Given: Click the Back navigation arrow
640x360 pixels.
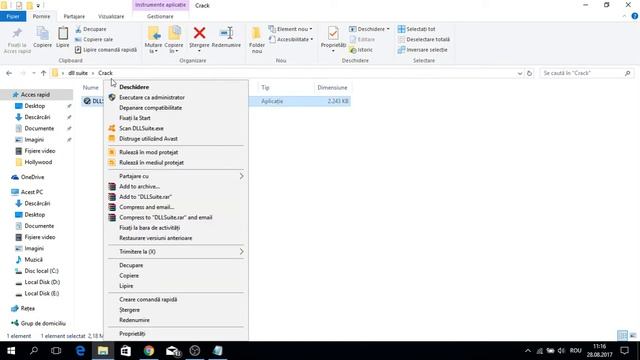Looking at the screenshot, I should (x=9, y=73).
